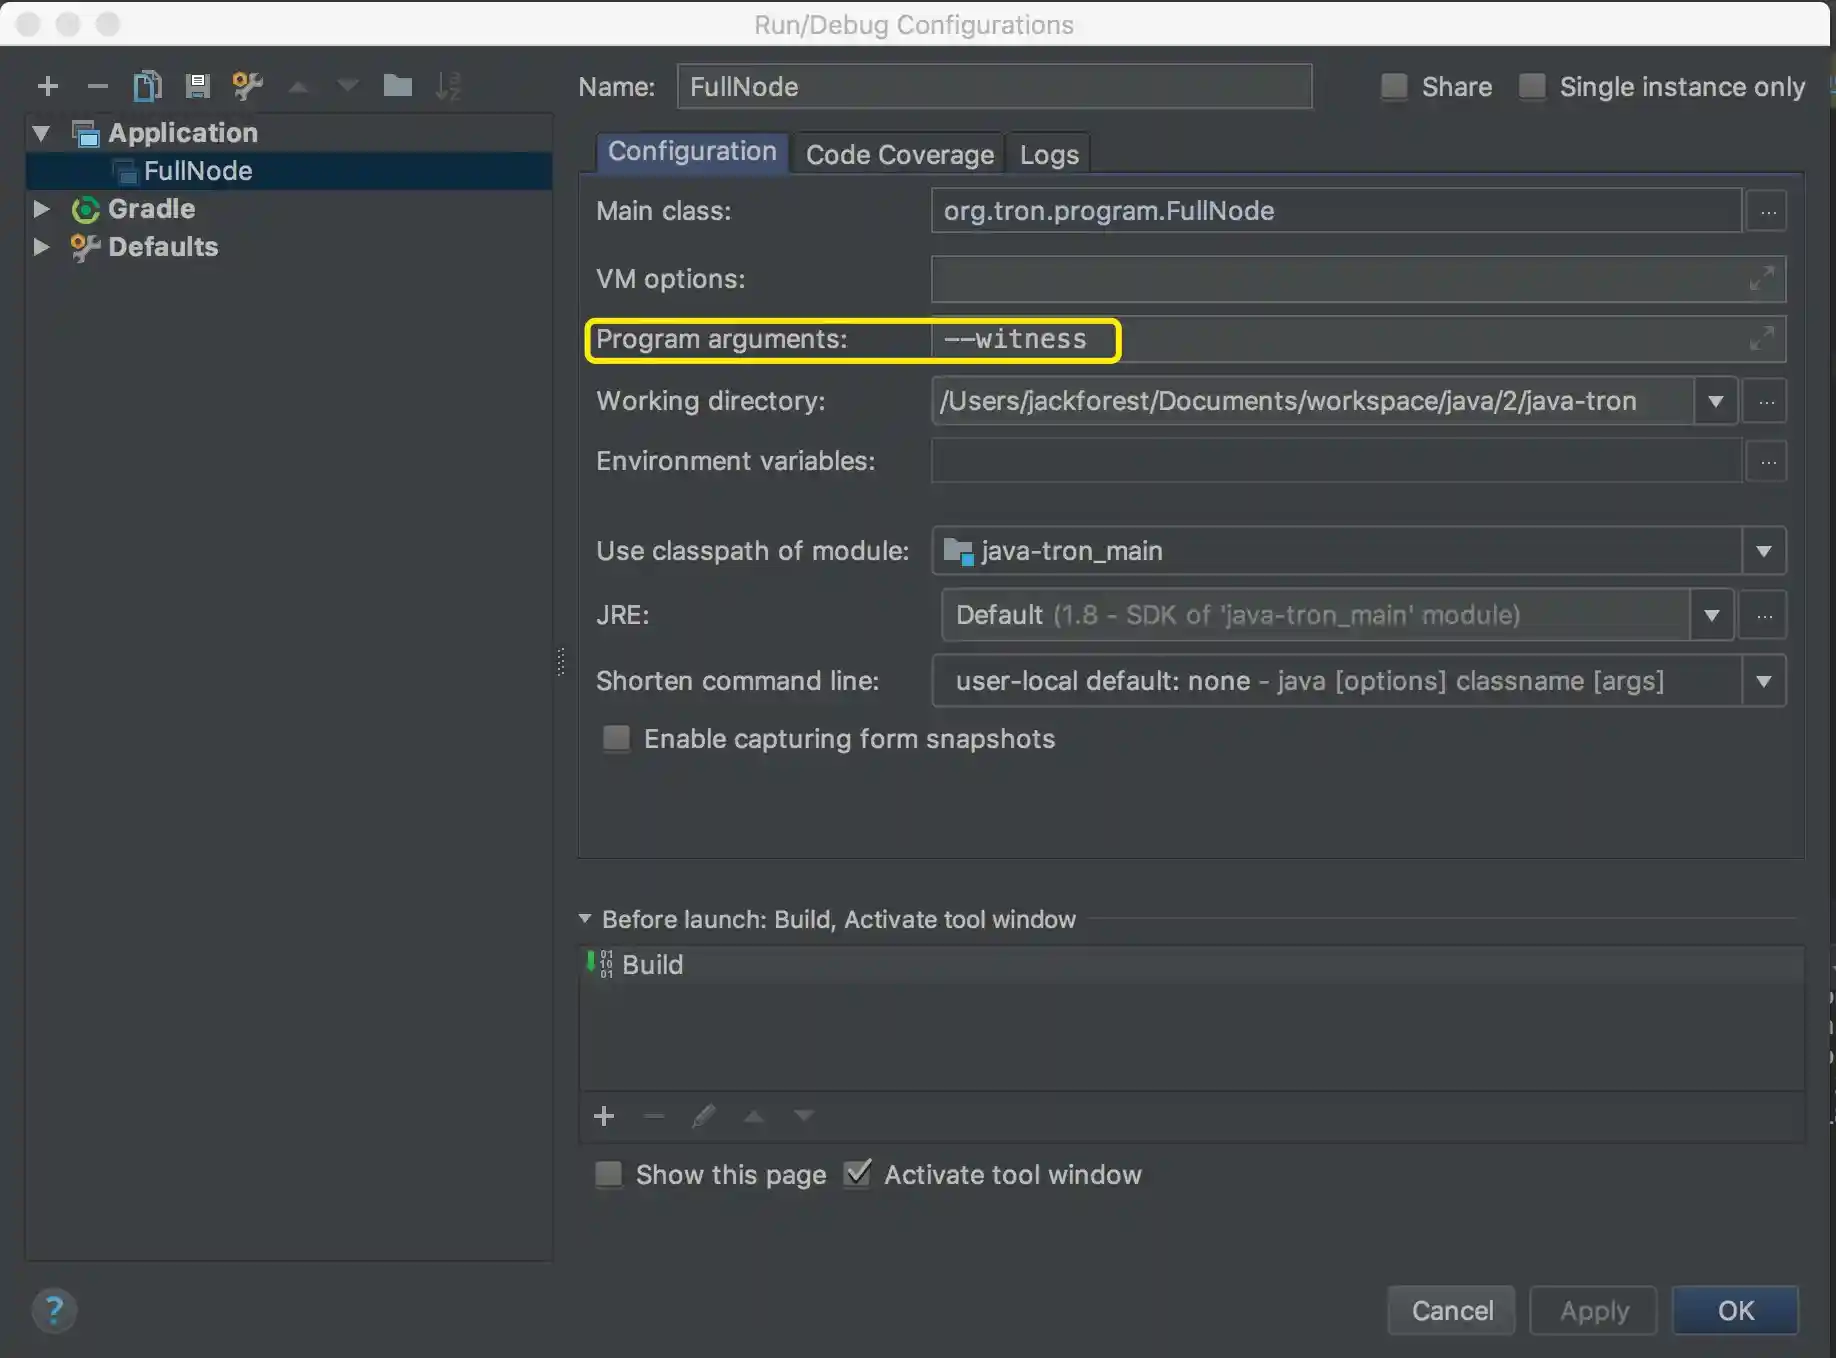
Task: Enable the Share checkbox
Action: click(1394, 87)
